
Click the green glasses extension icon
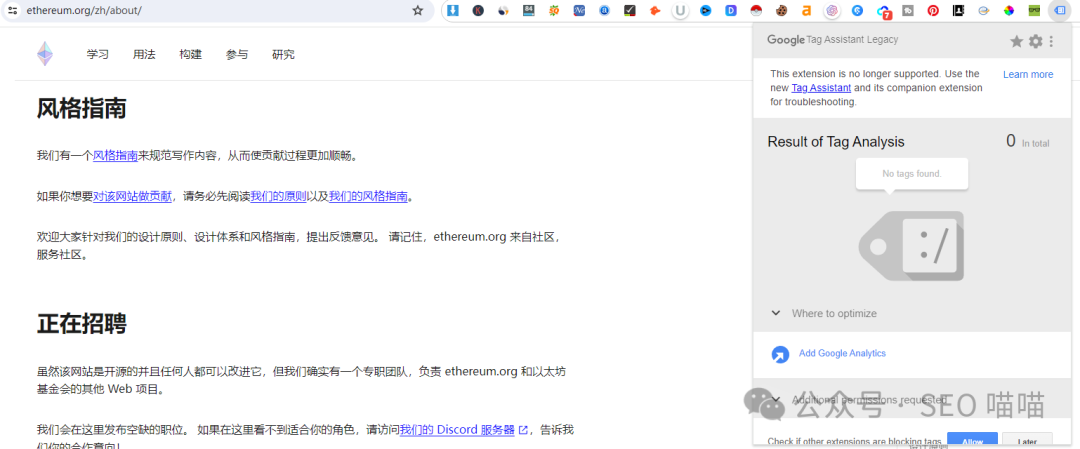tap(1034, 10)
